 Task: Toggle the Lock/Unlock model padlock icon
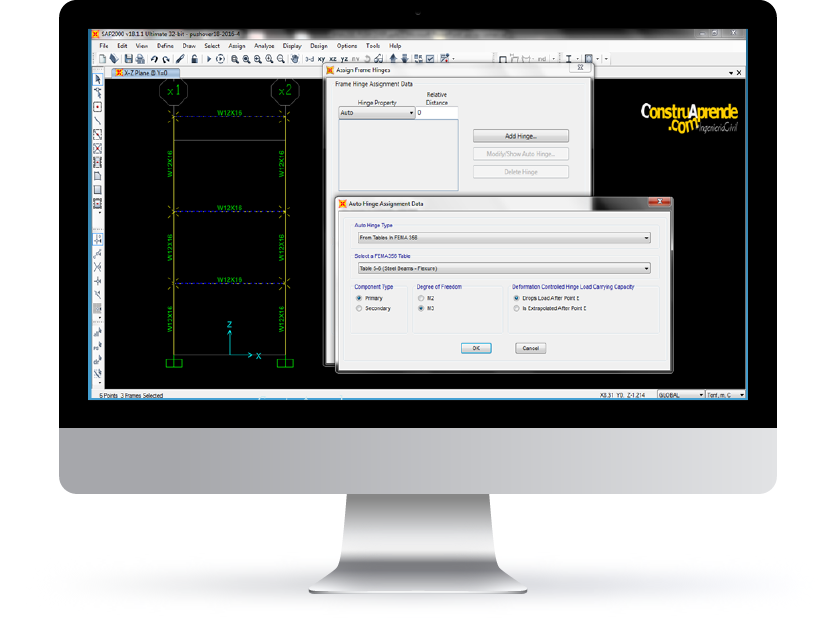point(195,59)
